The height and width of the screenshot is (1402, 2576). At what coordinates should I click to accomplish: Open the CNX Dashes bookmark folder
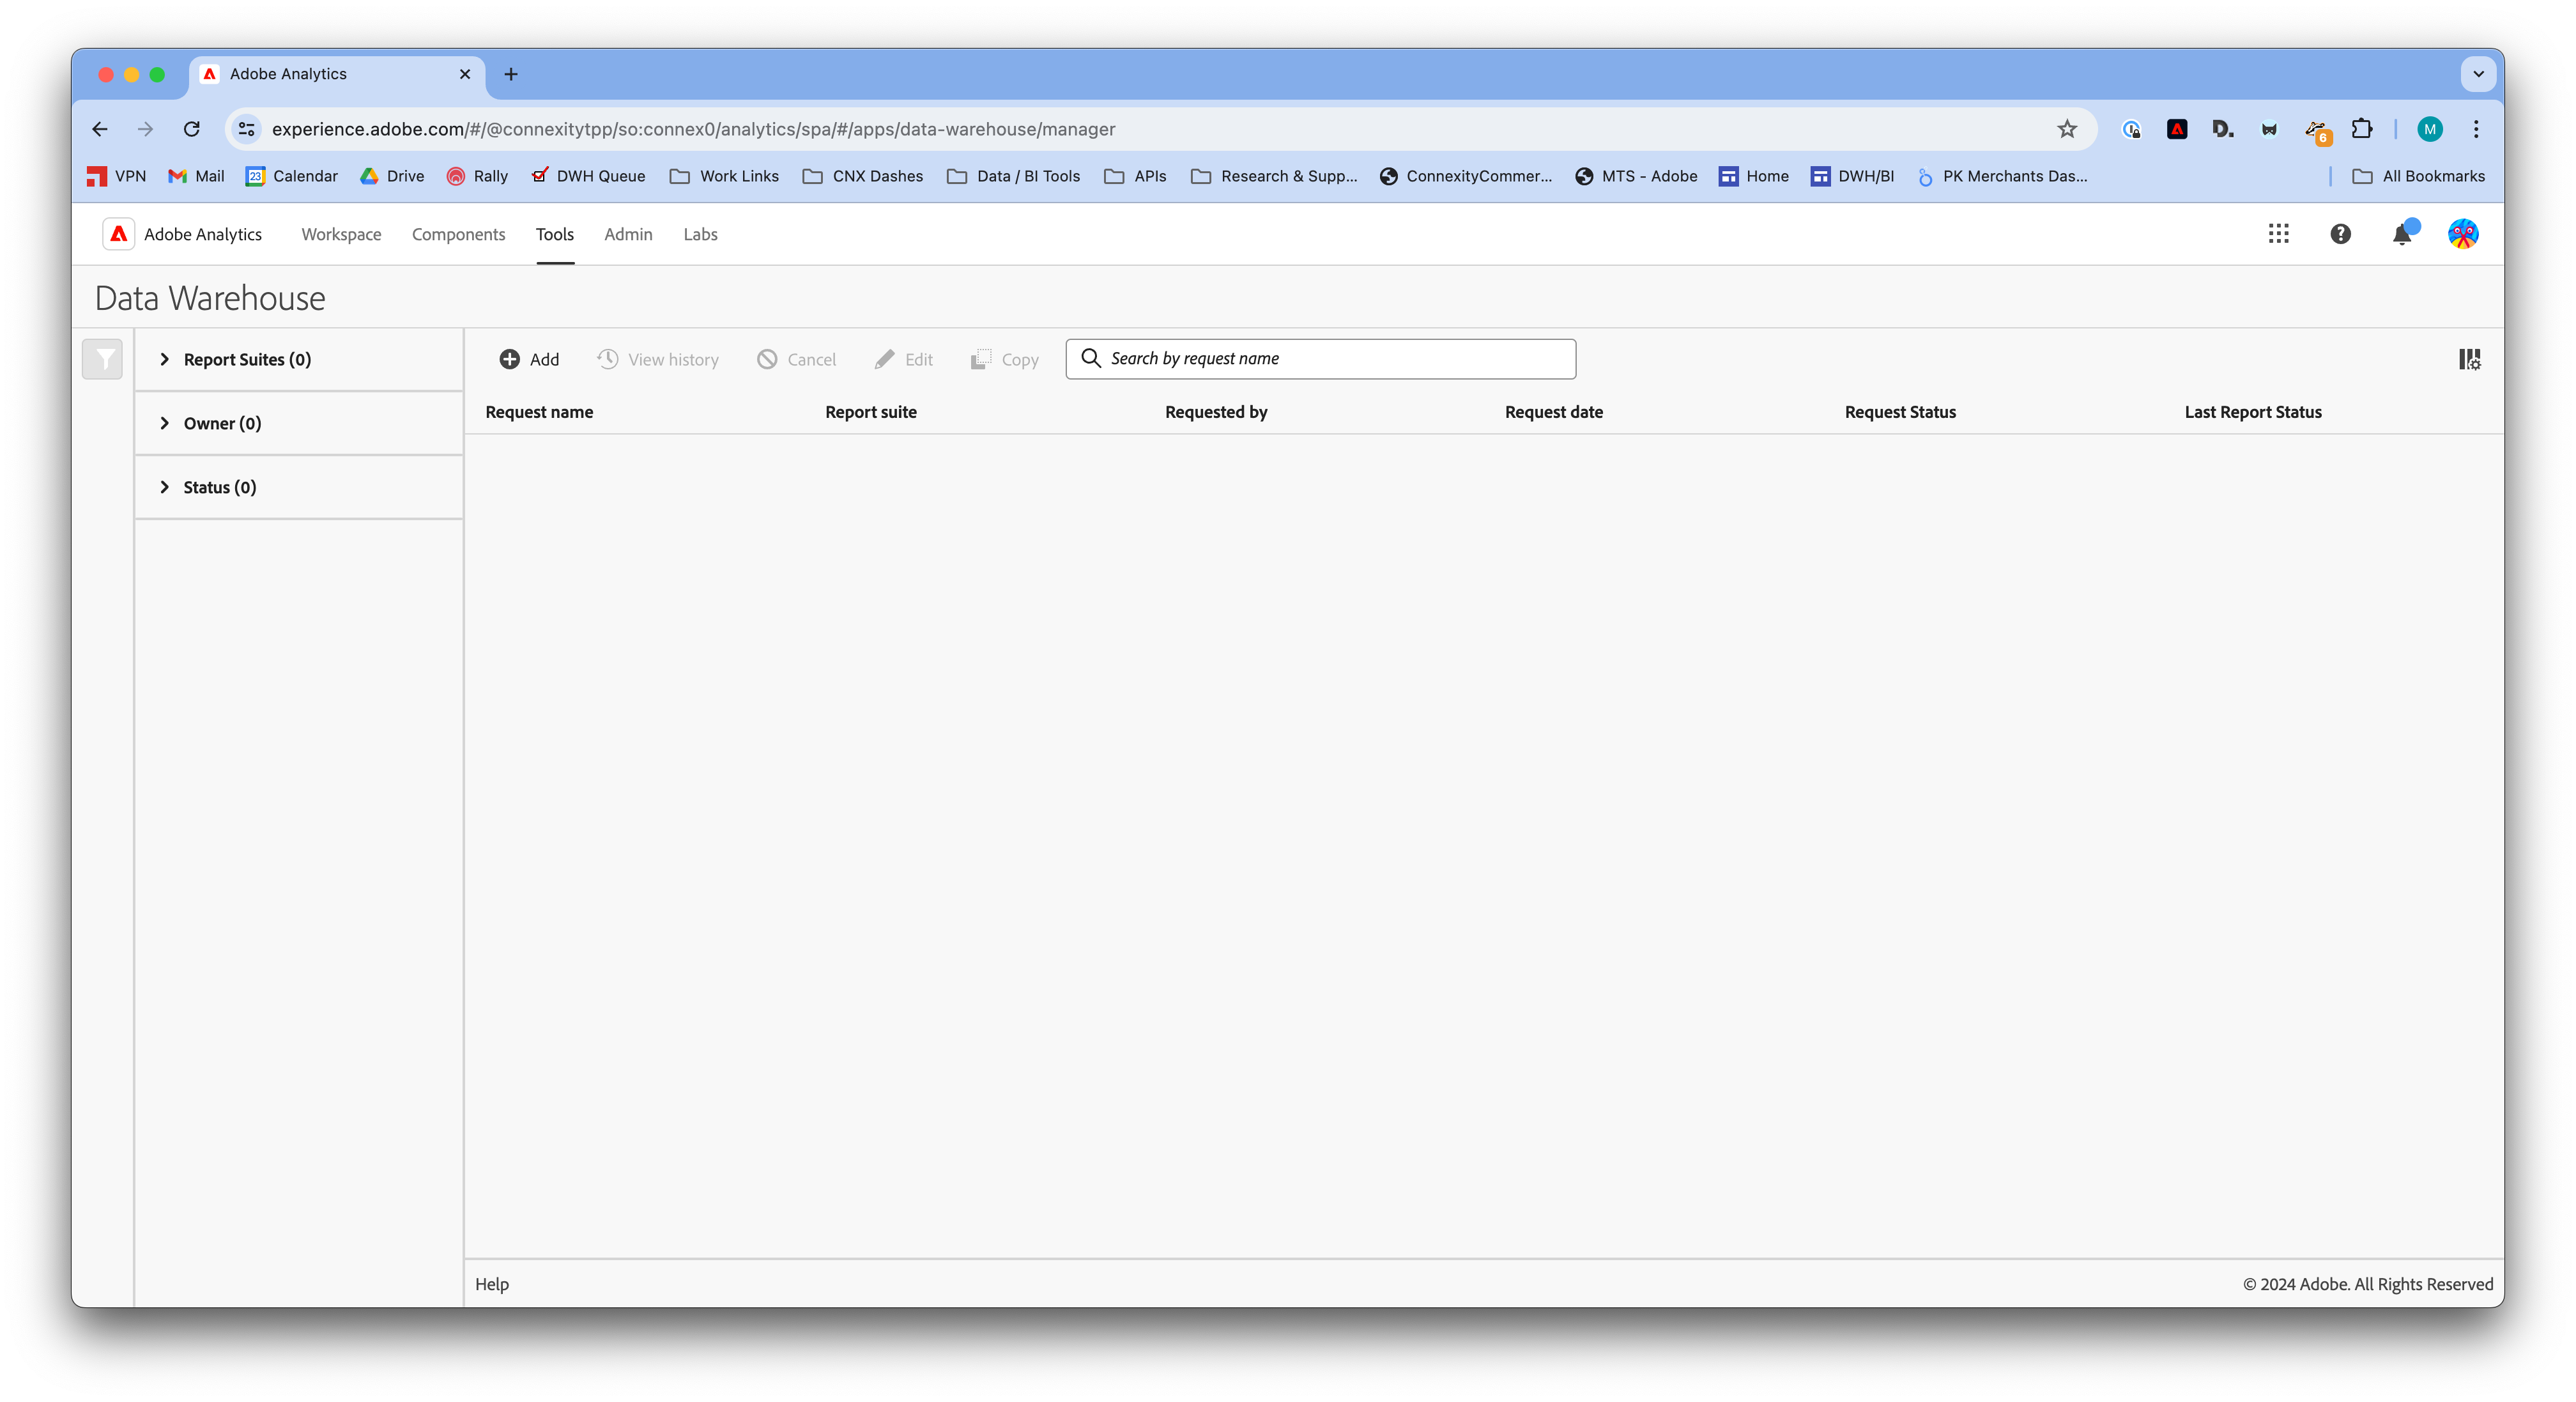[x=862, y=176]
